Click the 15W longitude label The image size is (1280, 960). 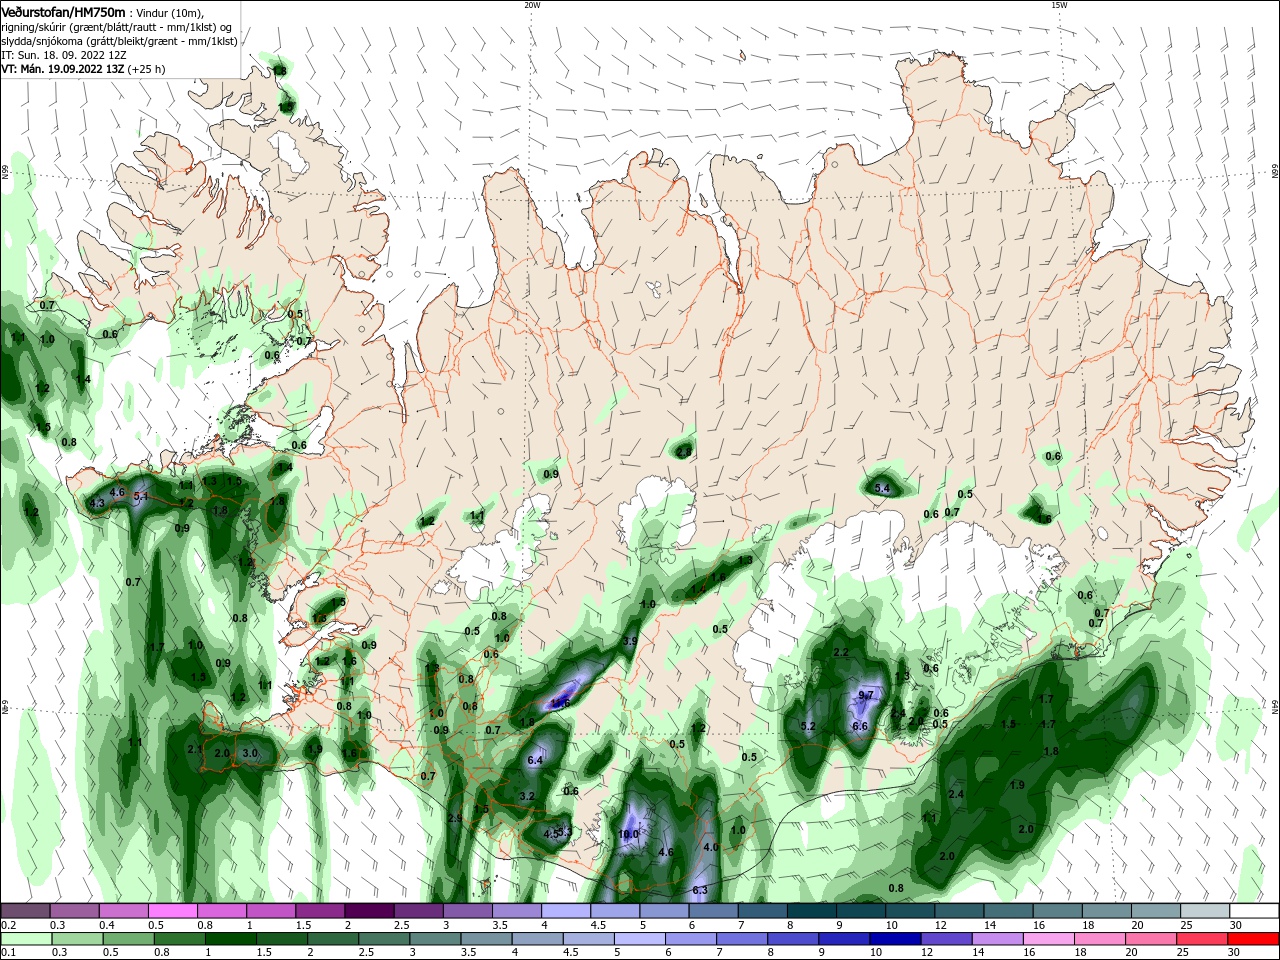(x=1059, y=5)
